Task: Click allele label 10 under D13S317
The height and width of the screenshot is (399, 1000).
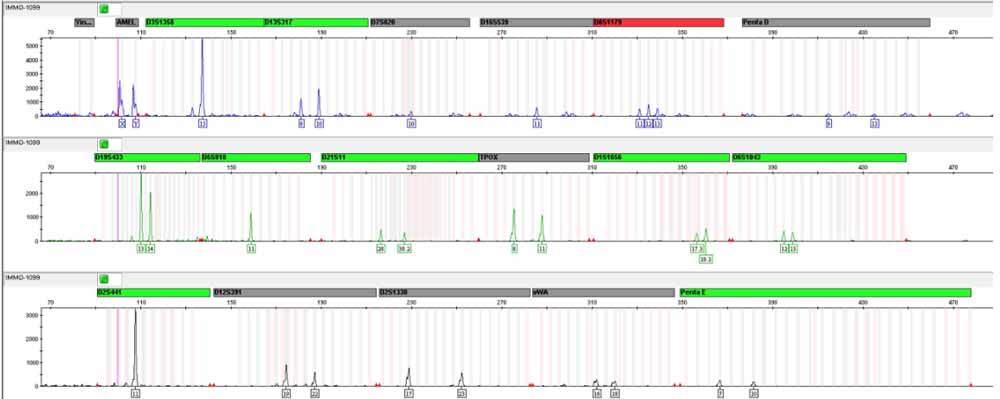Action: tap(319, 124)
